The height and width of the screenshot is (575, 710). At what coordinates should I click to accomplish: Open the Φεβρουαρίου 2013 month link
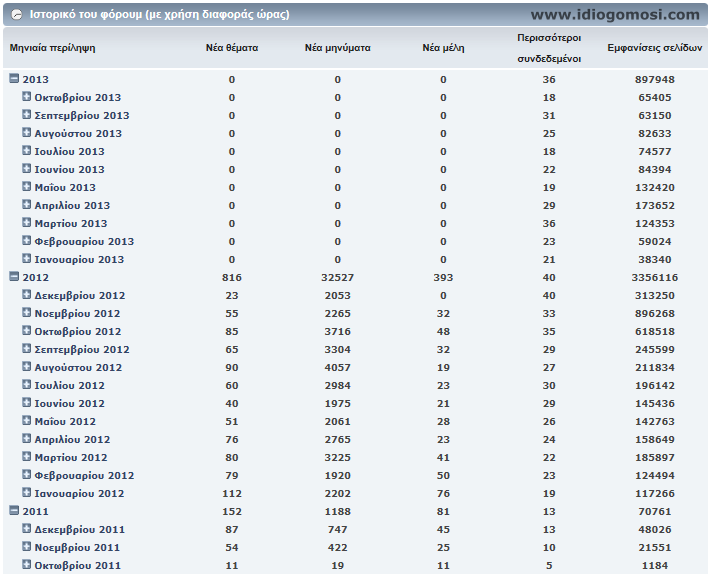84,241
